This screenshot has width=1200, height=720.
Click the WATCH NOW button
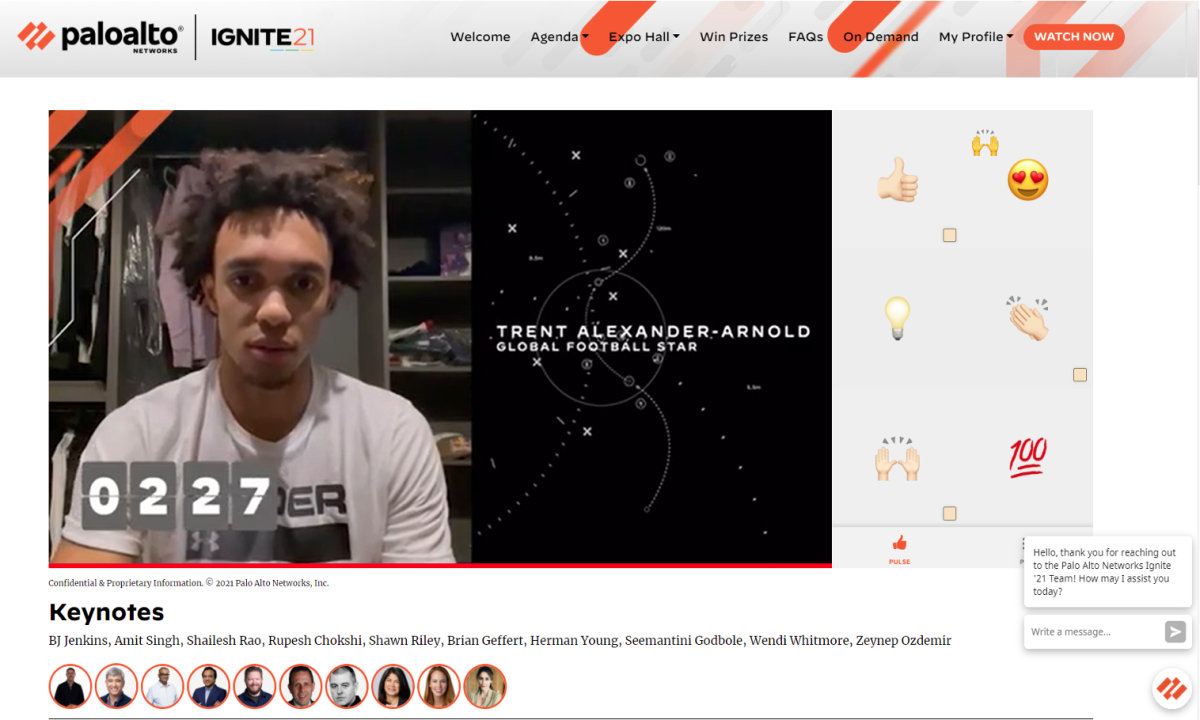click(x=1074, y=37)
